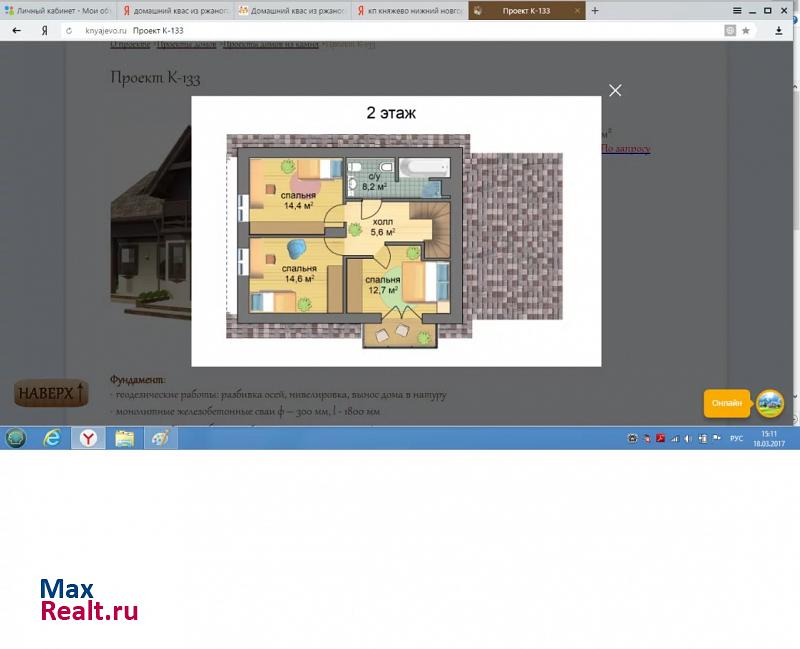Viewport: 800px width, 649px height.
Task: Open Paint from the taskbar
Action: tap(159, 438)
